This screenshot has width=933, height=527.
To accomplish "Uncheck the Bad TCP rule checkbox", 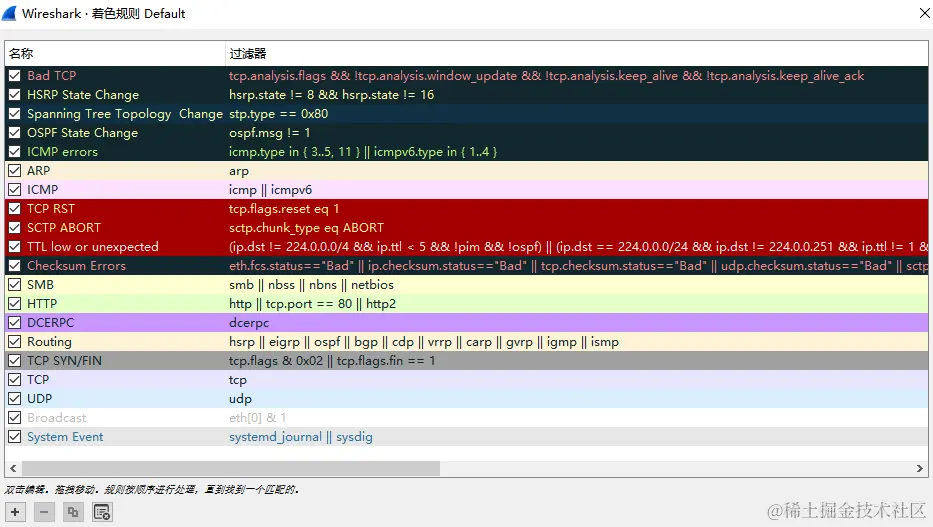I will [x=15, y=76].
